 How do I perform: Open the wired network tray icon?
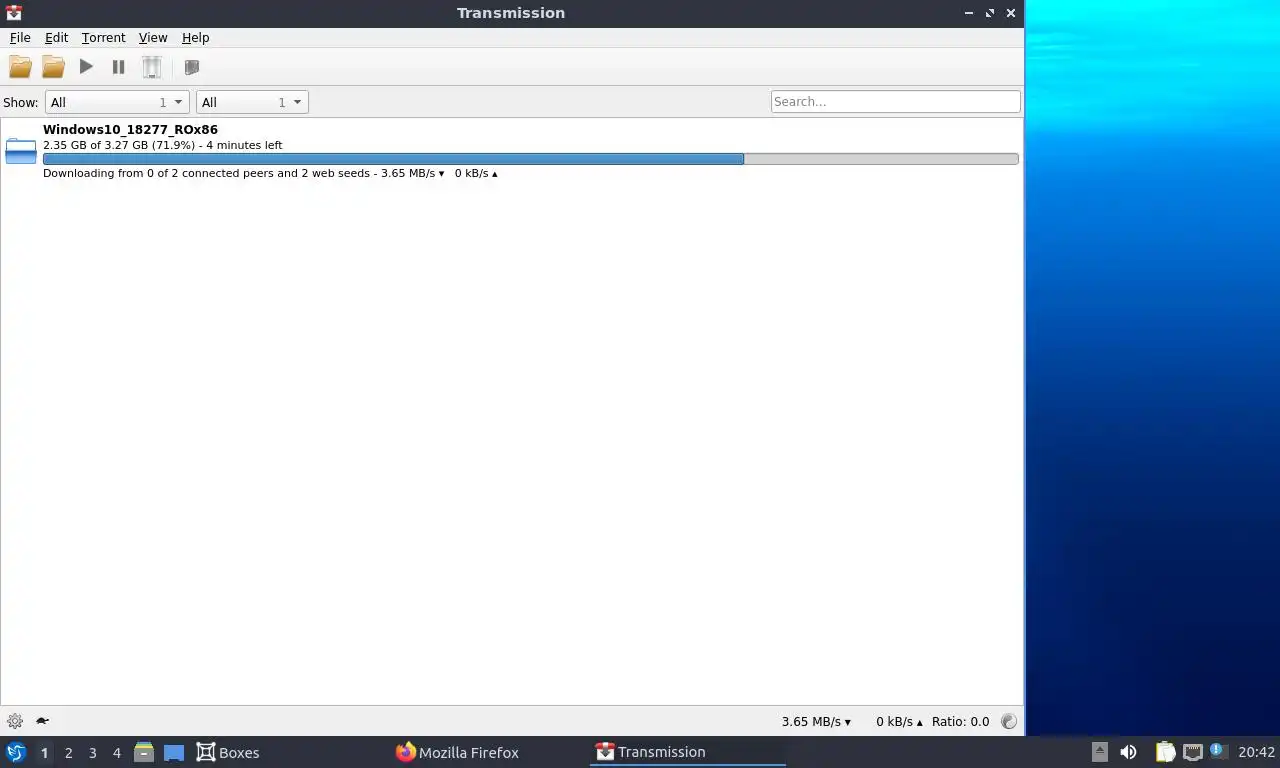pos(1192,752)
